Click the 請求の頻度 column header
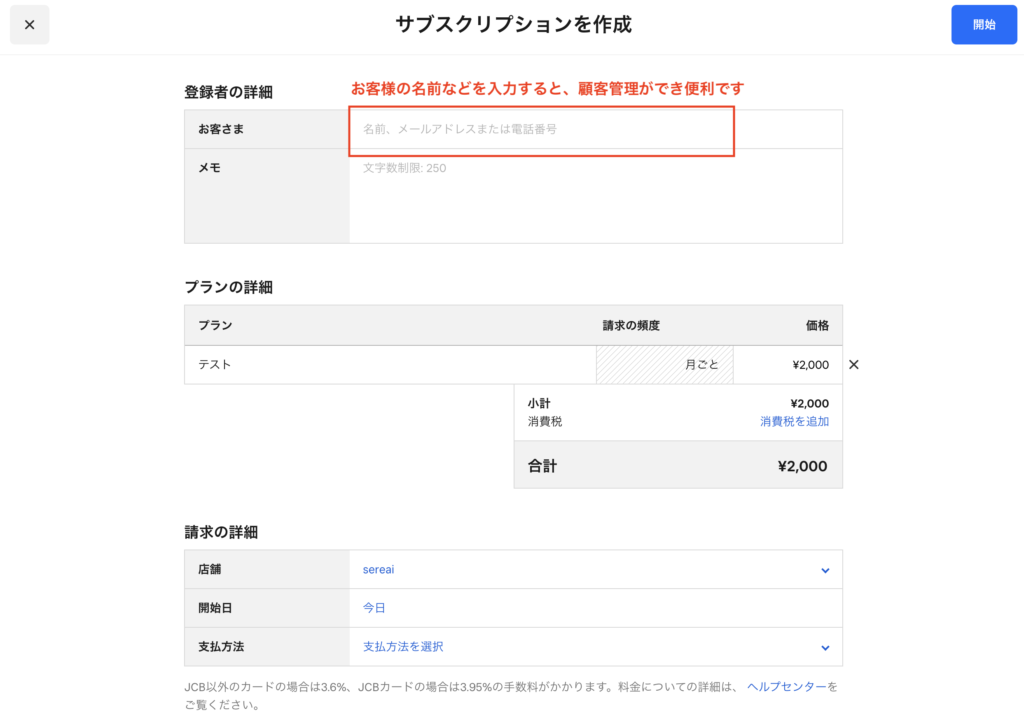The image size is (1024, 722). point(631,326)
